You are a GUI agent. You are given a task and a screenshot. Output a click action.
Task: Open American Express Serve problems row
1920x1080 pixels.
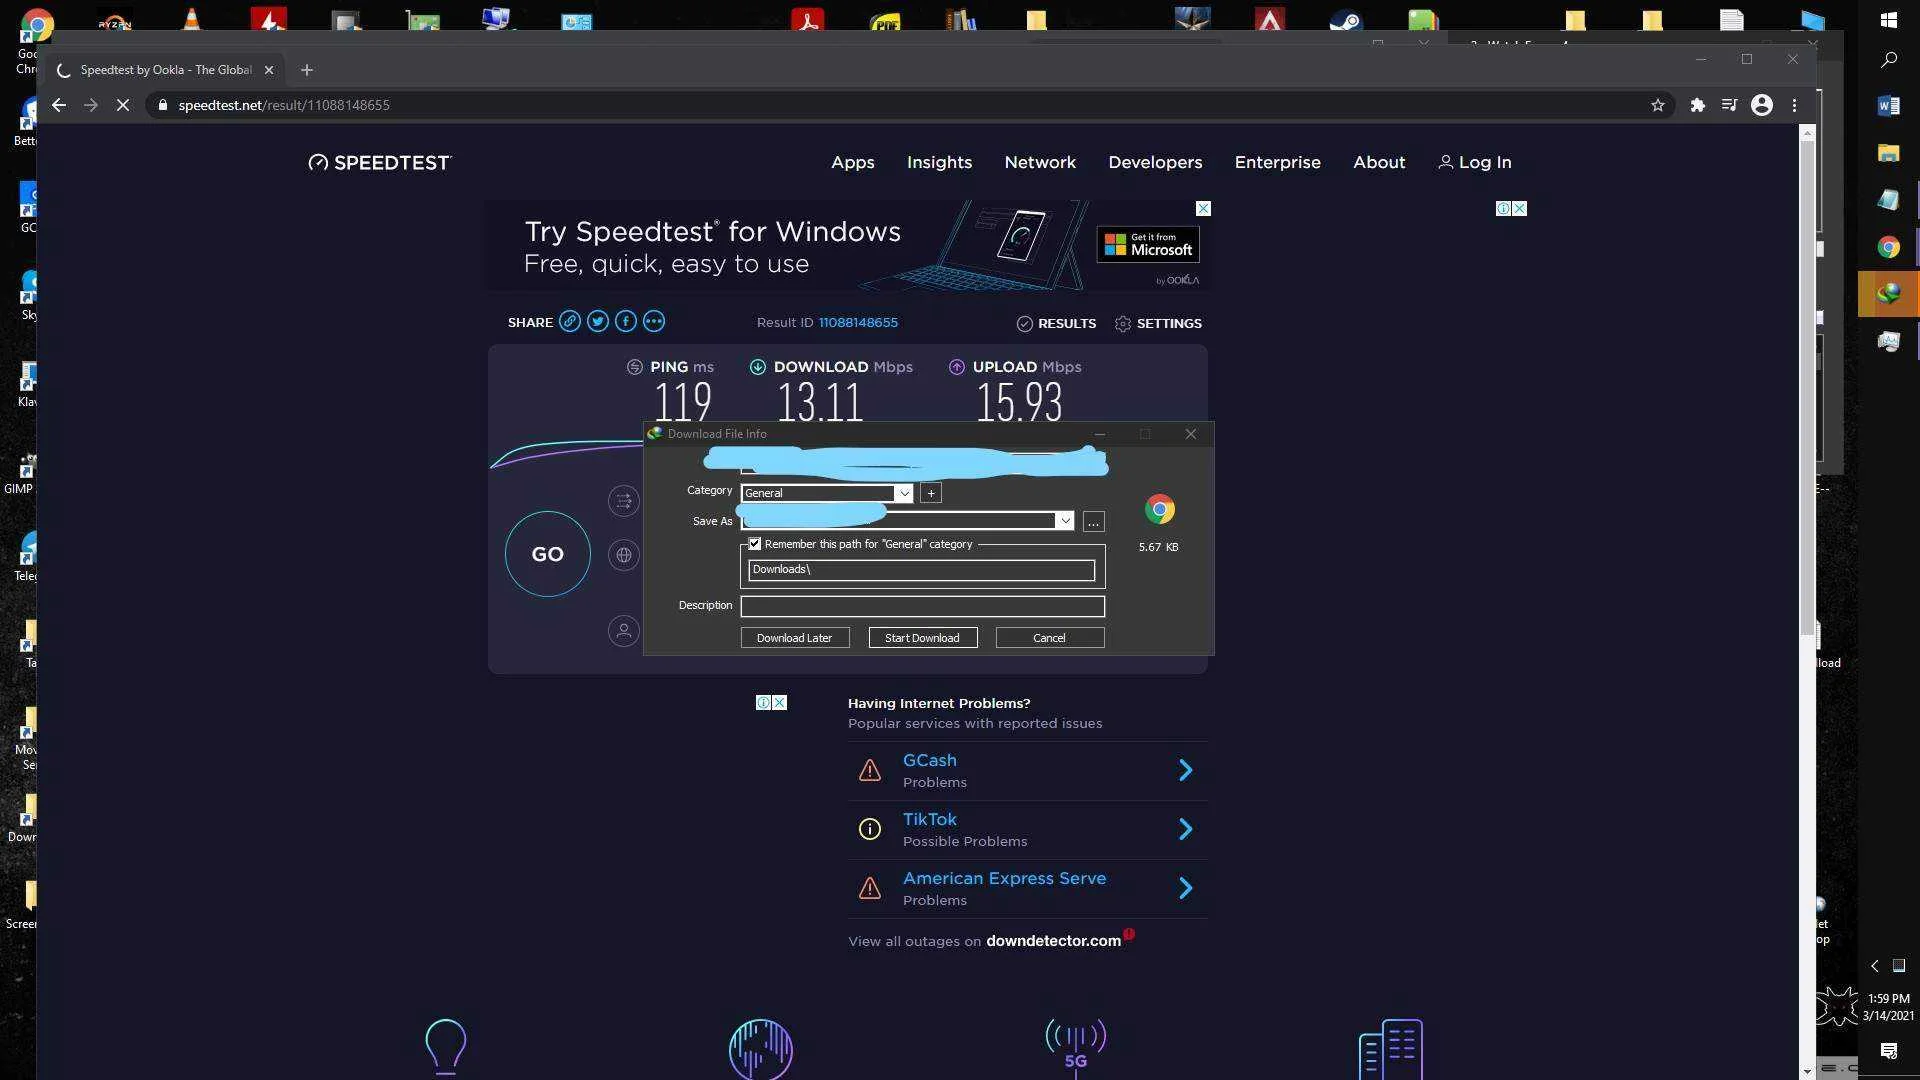[x=1027, y=888]
